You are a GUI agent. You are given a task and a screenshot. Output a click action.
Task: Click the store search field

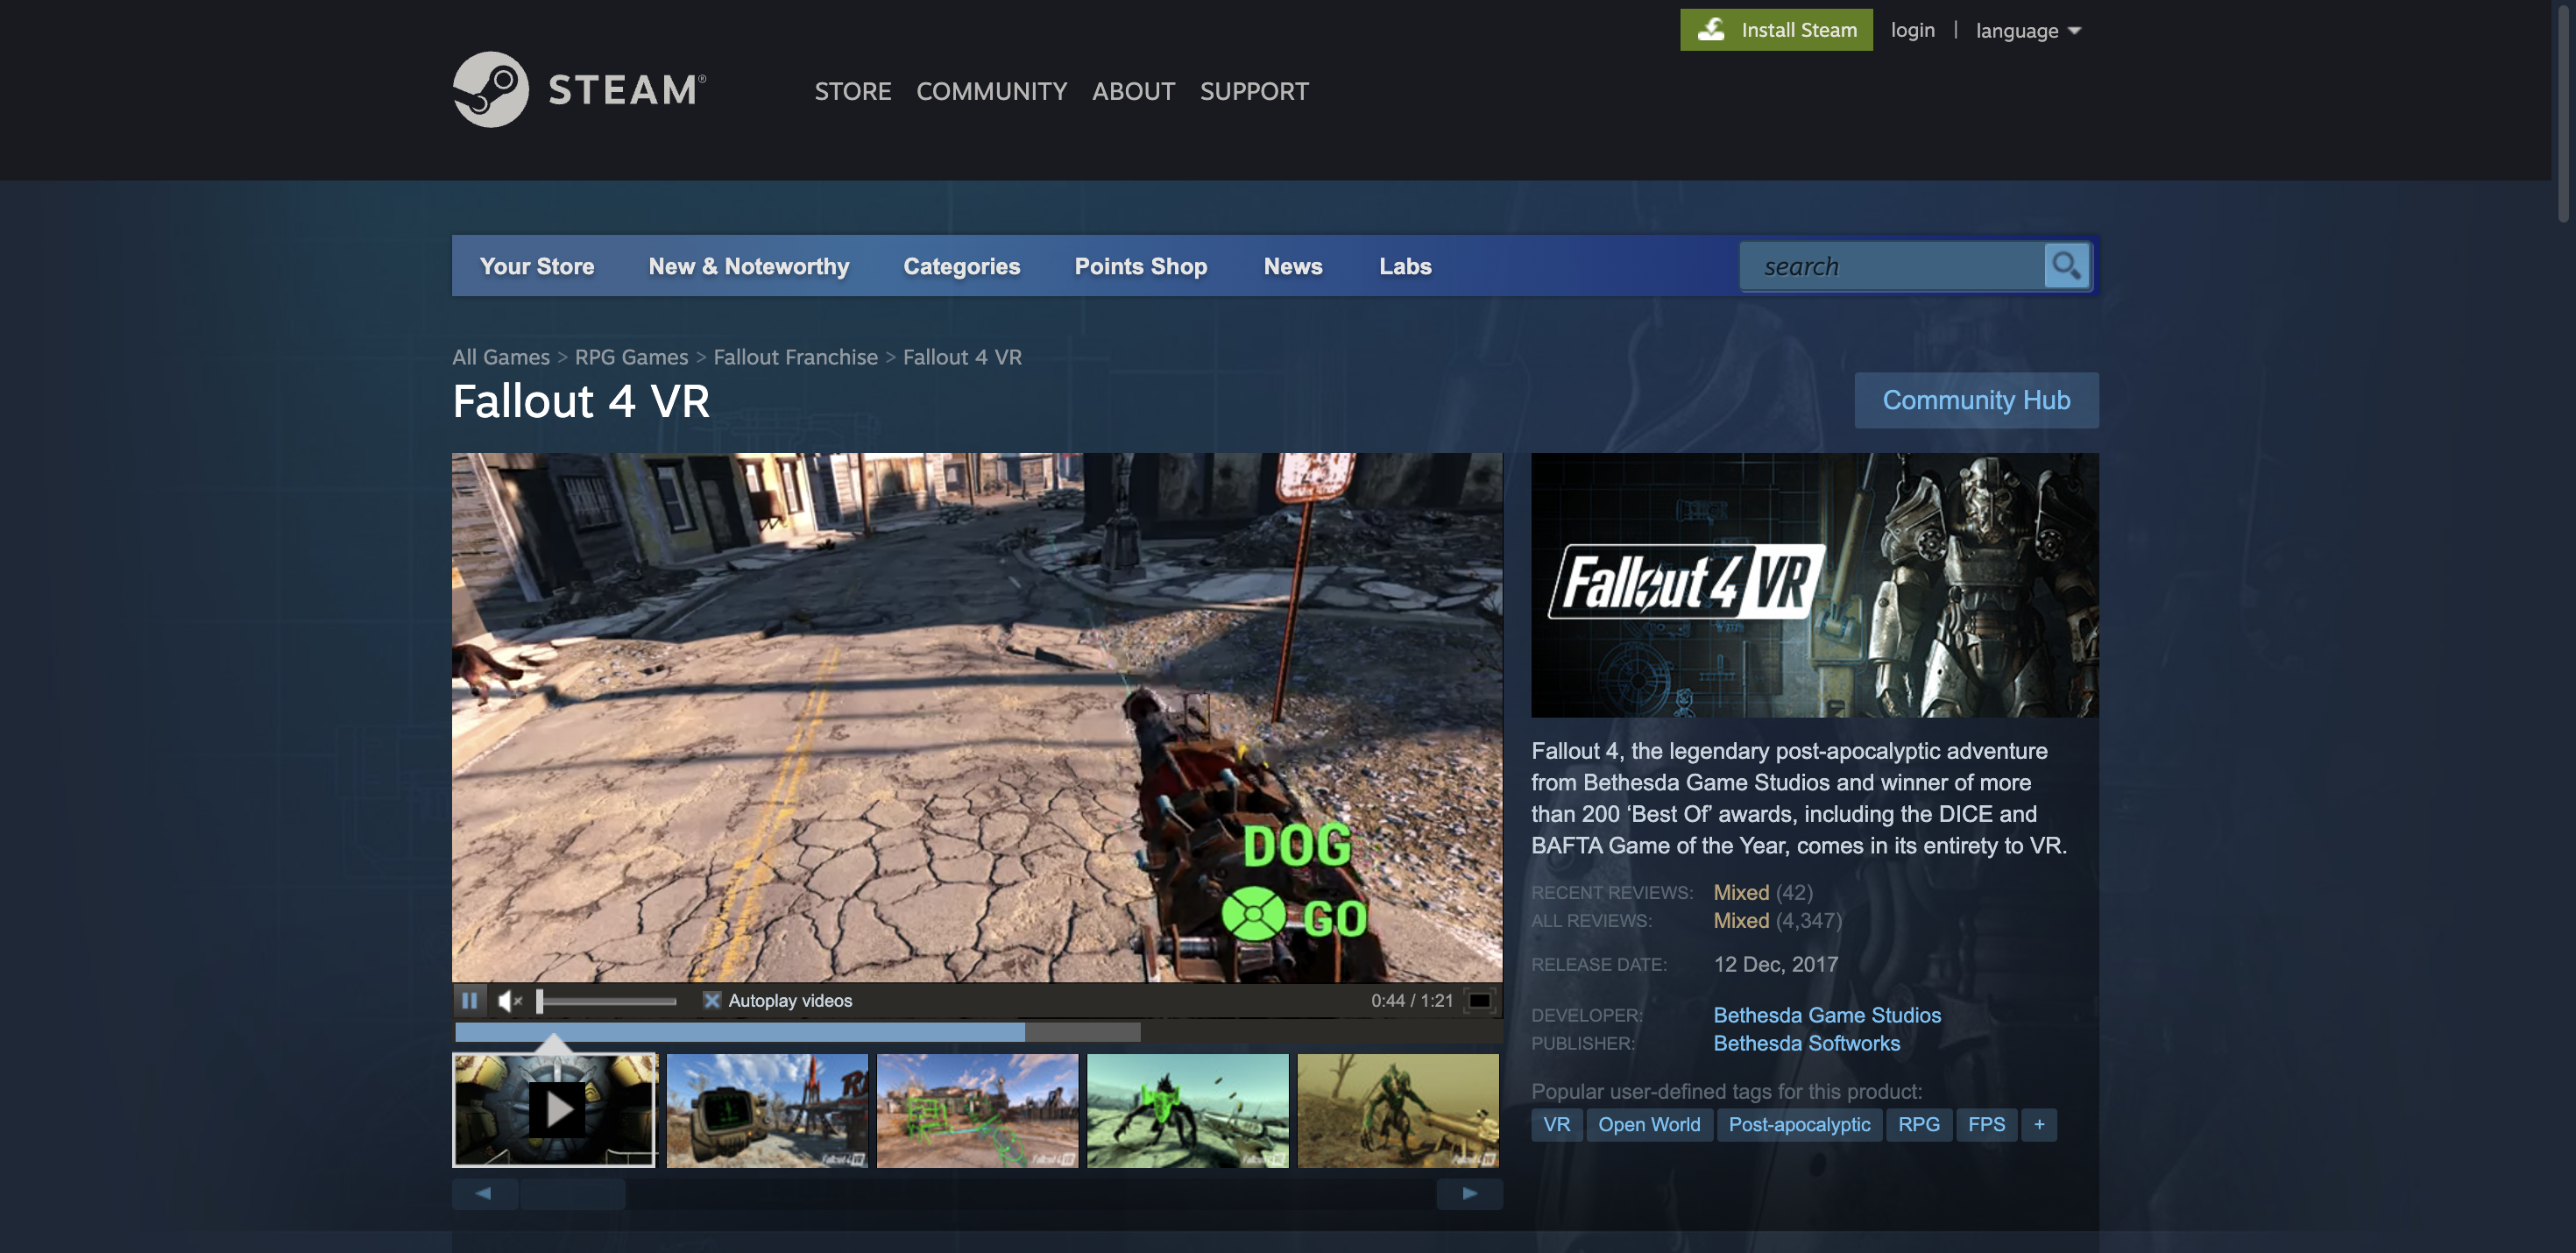[1892, 266]
